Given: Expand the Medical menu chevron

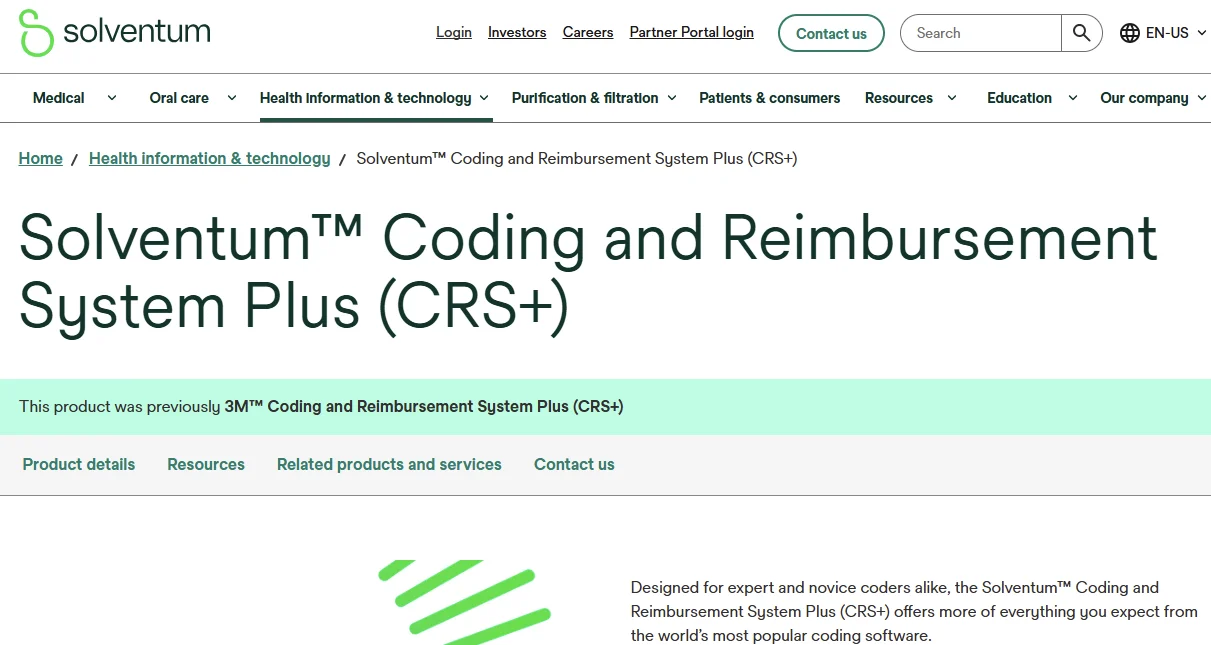Looking at the screenshot, I should pyautogui.click(x=112, y=98).
